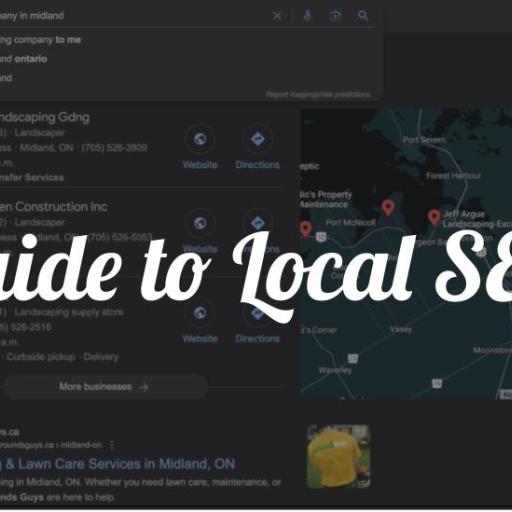Click the magnifying glass search icon
Screen dimensions: 512x512
(x=363, y=16)
